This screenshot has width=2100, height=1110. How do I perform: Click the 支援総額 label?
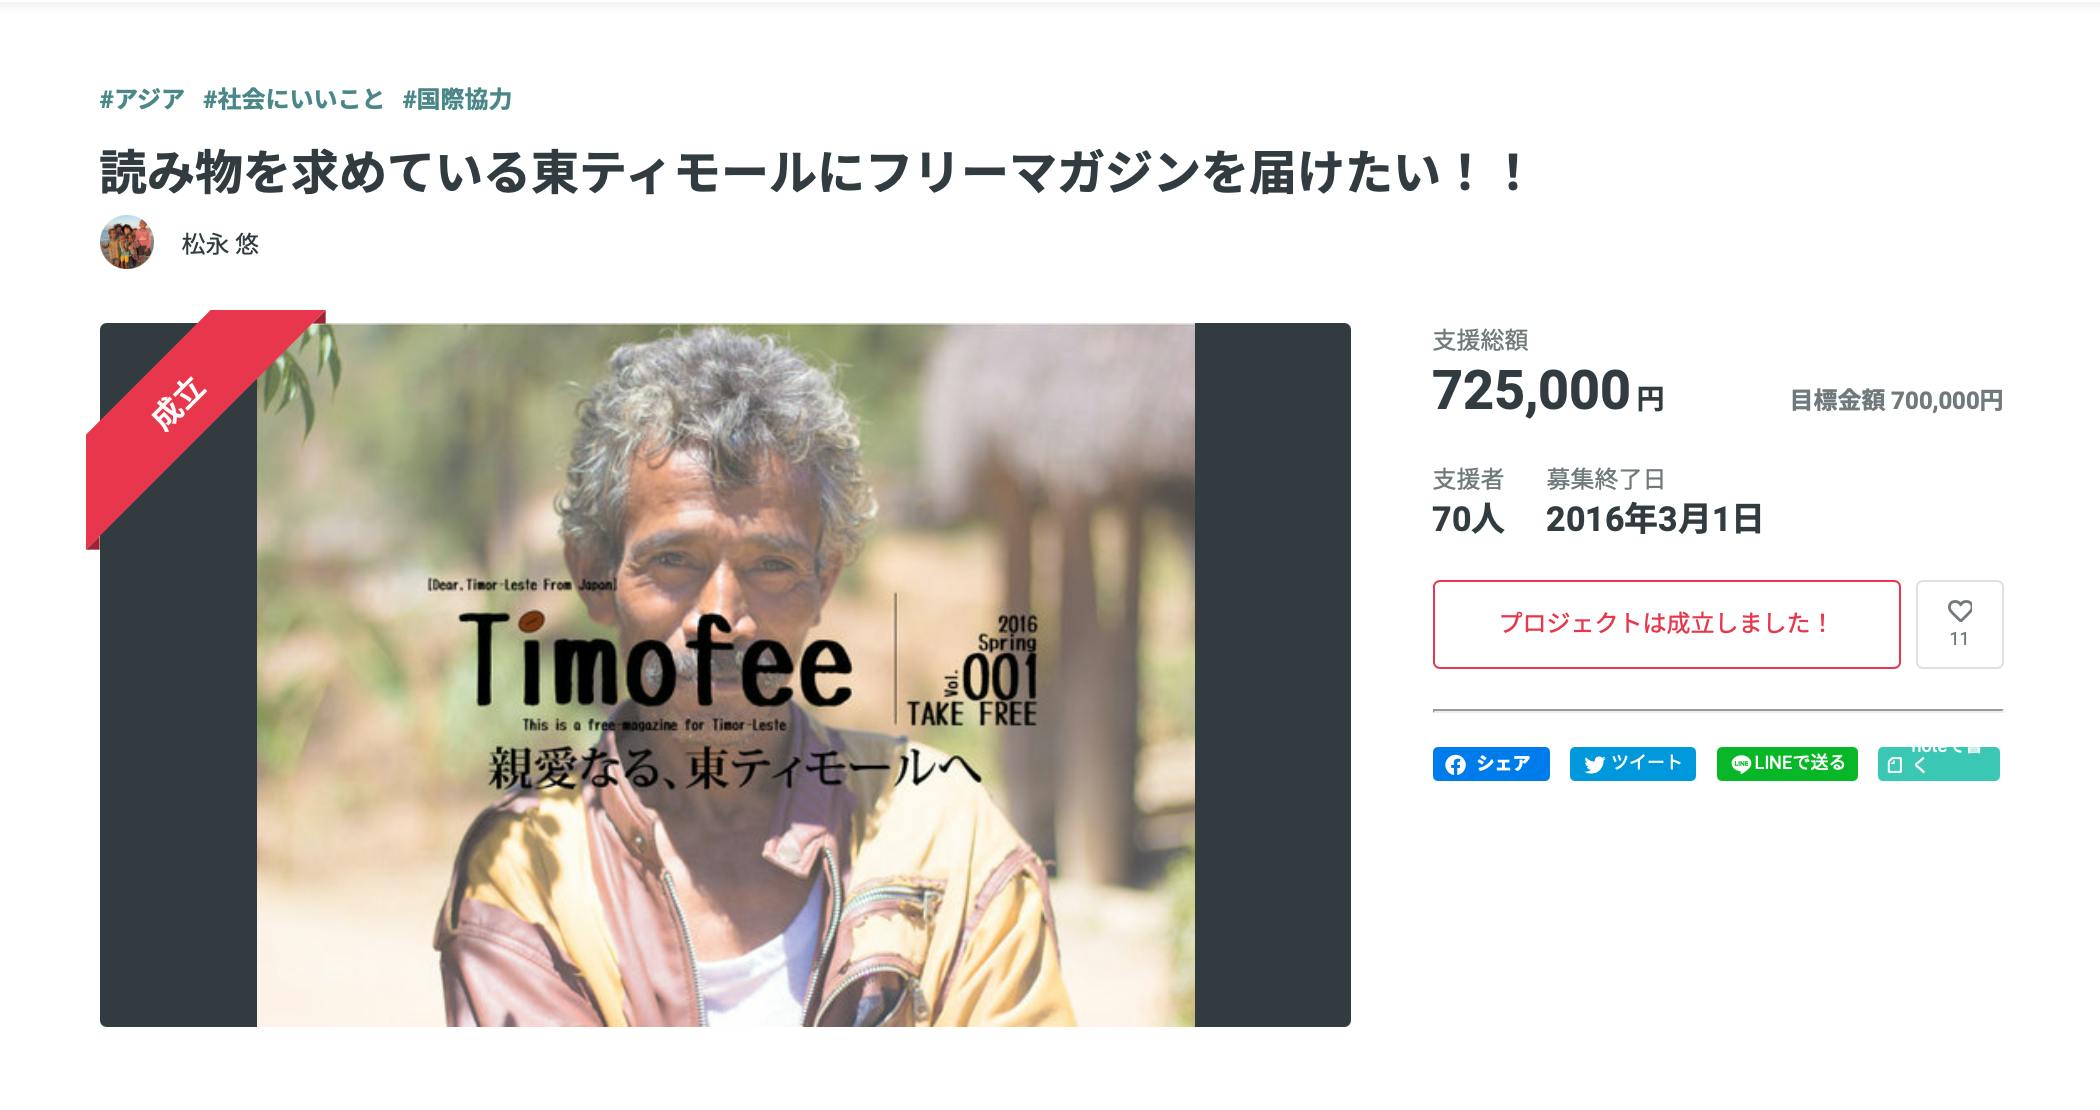point(1480,341)
